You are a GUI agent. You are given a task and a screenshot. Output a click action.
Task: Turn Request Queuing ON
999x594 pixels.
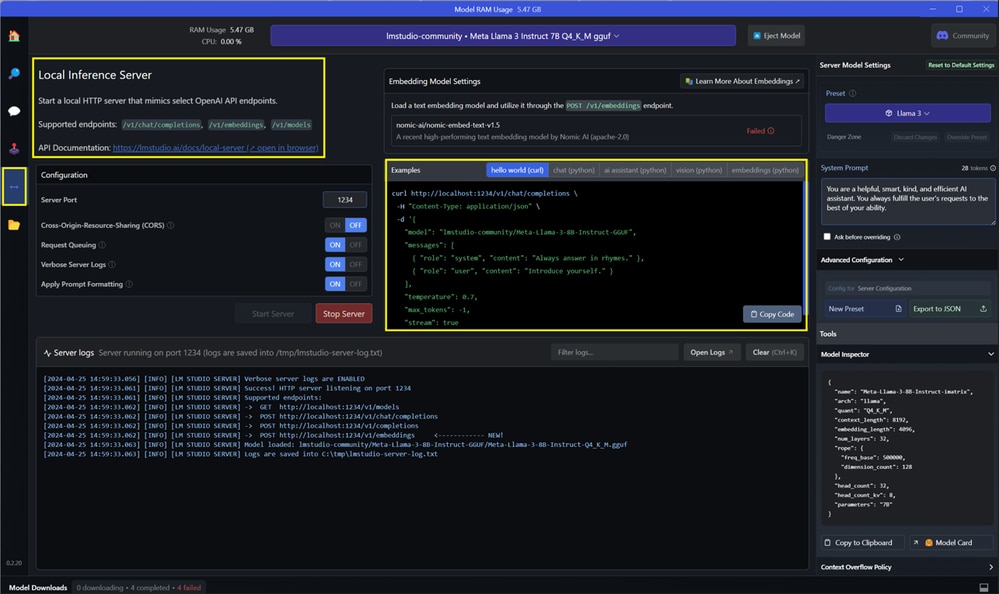pyautogui.click(x=335, y=245)
